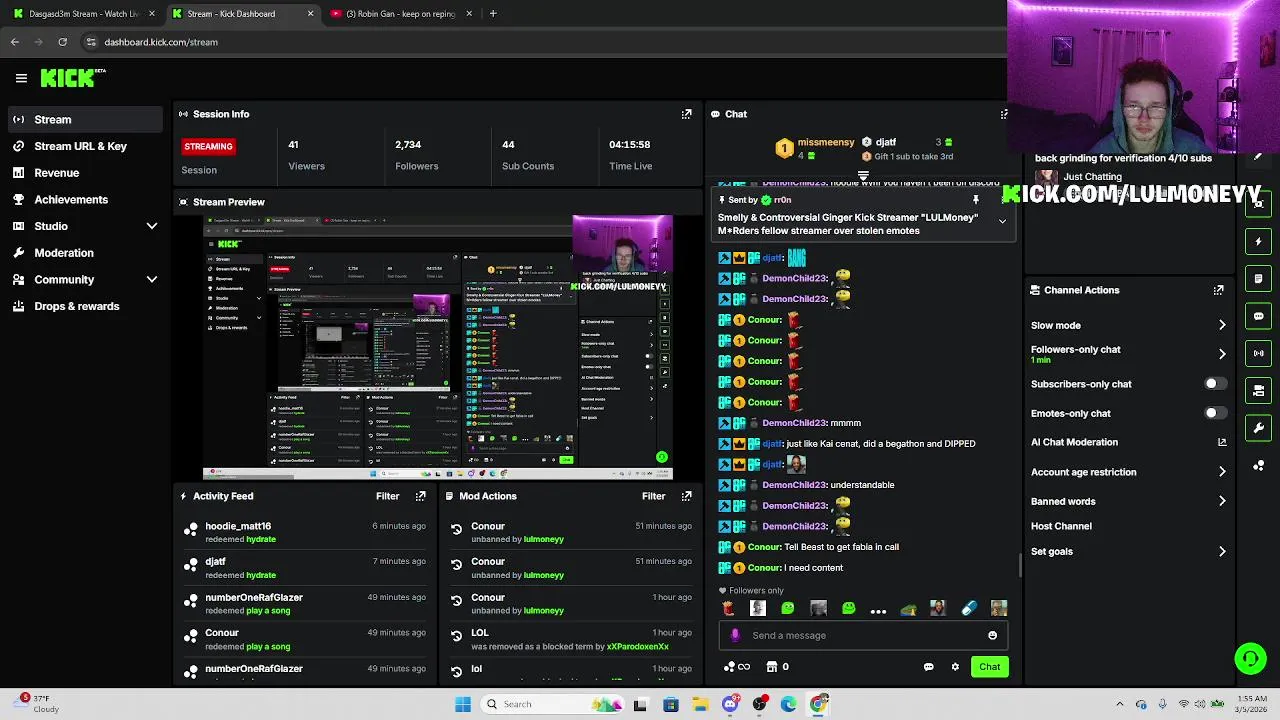Open OBS Studio from the taskbar
The width and height of the screenshot is (1280, 720).
click(760, 704)
